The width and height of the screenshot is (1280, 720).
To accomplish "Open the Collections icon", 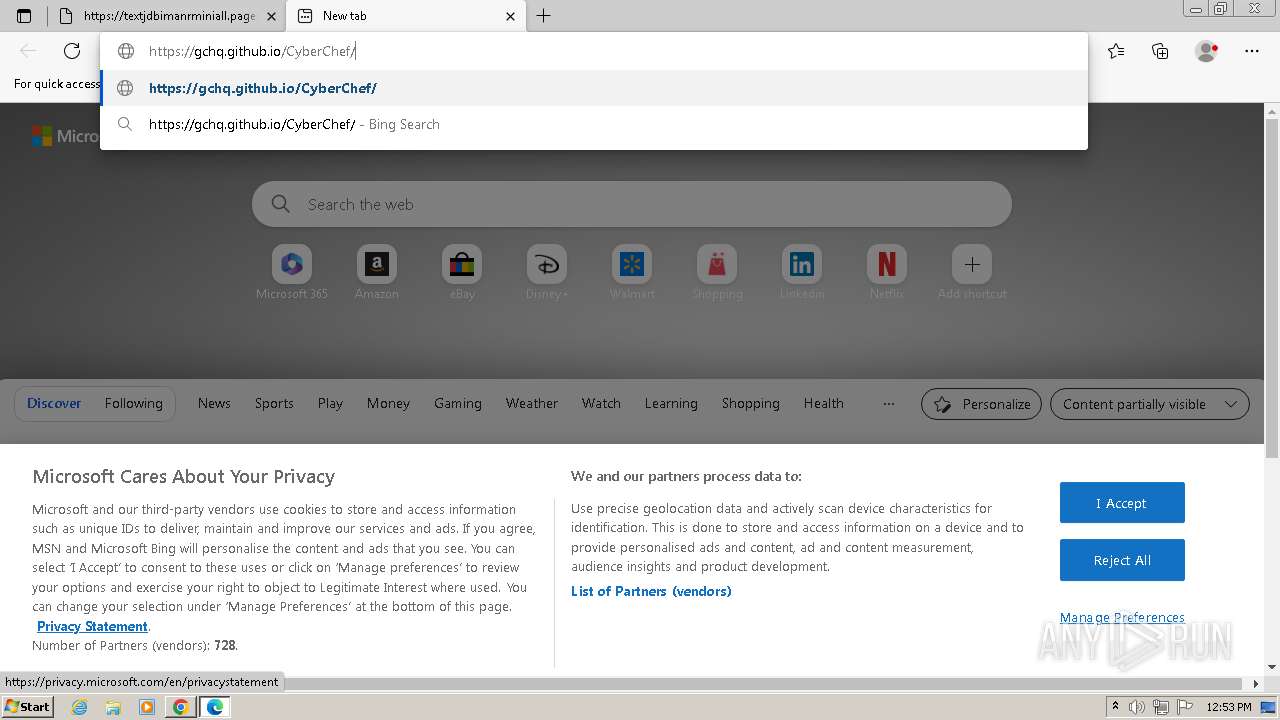I will tap(1160, 51).
